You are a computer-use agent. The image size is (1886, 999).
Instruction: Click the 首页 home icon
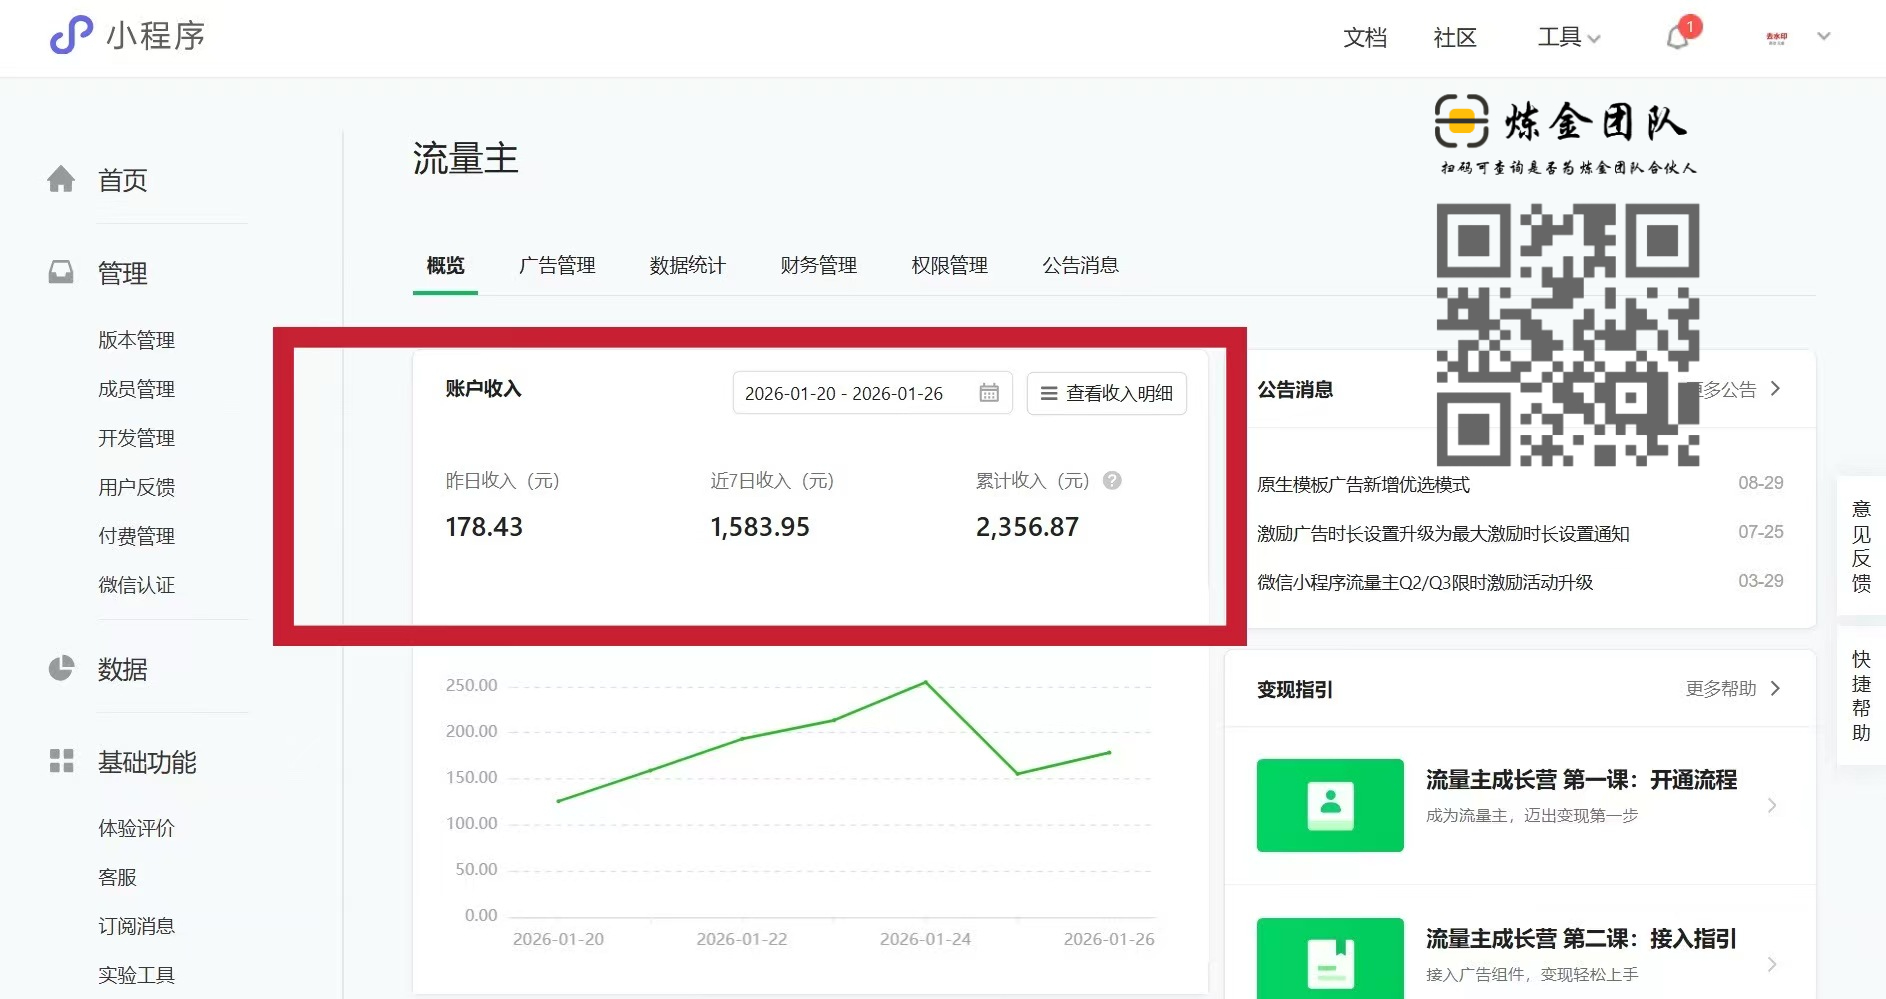(x=61, y=179)
